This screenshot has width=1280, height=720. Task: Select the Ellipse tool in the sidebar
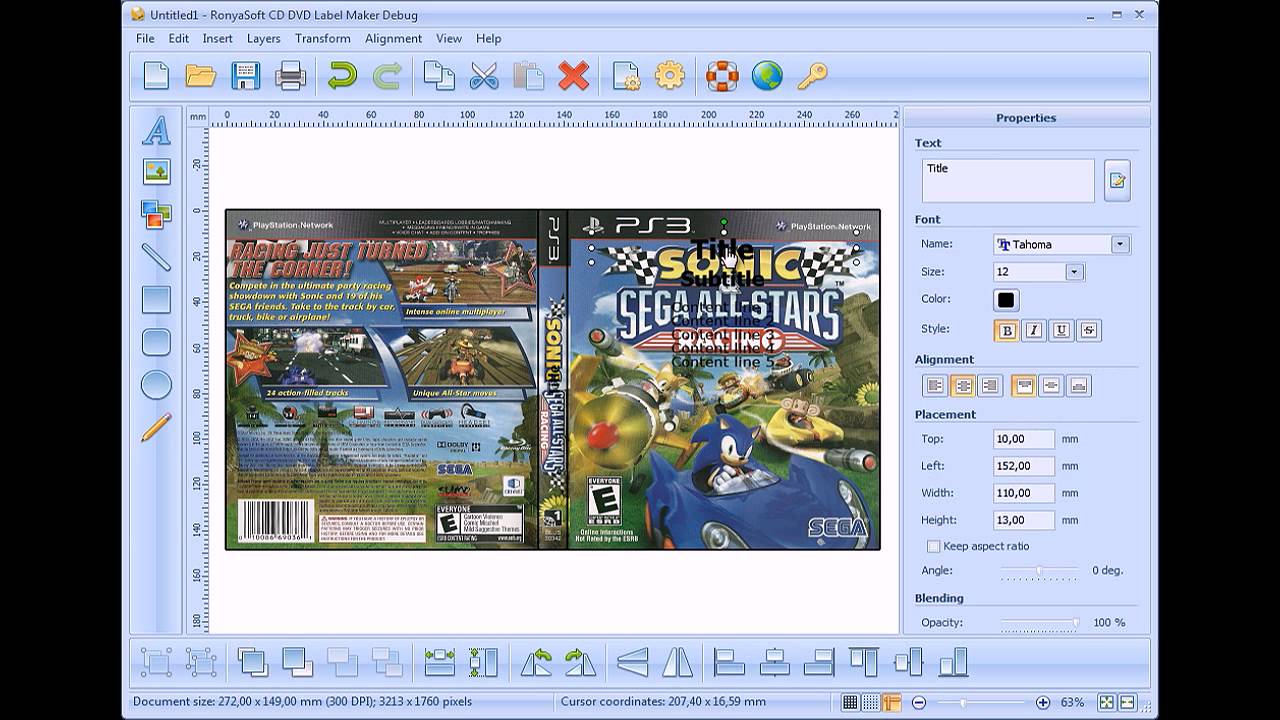coord(156,385)
